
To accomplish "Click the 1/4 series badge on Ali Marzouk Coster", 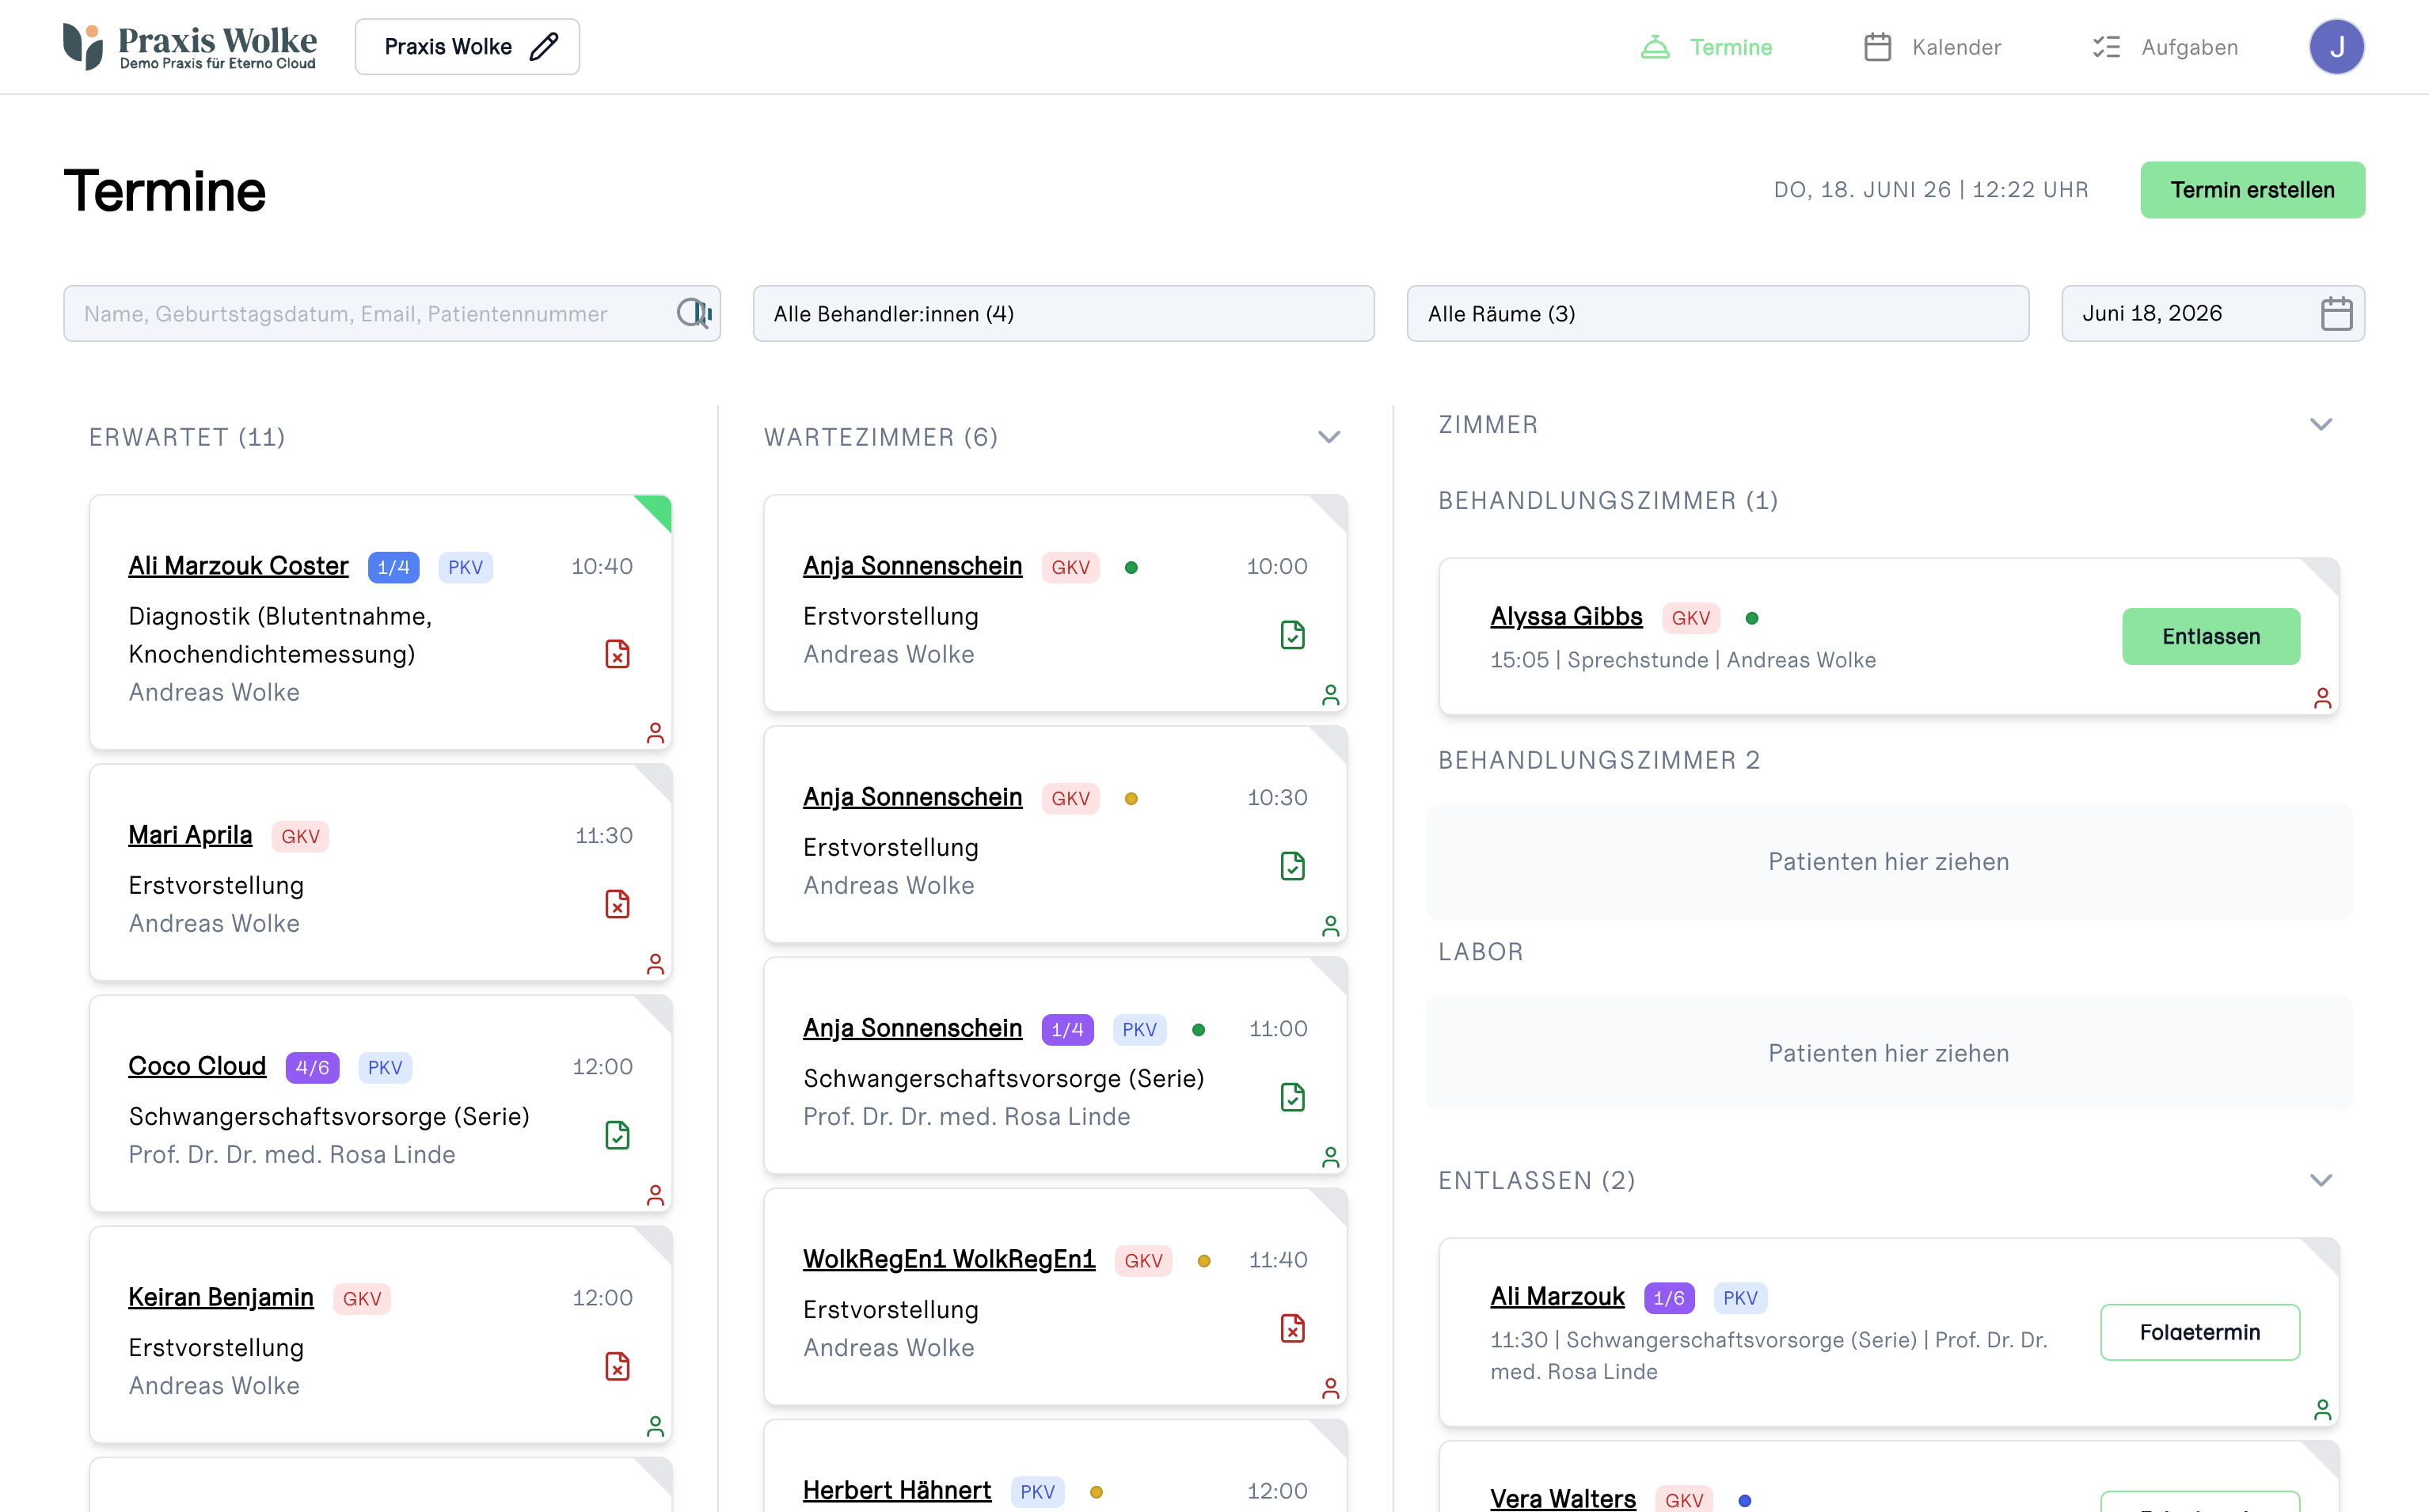I will tap(393, 567).
